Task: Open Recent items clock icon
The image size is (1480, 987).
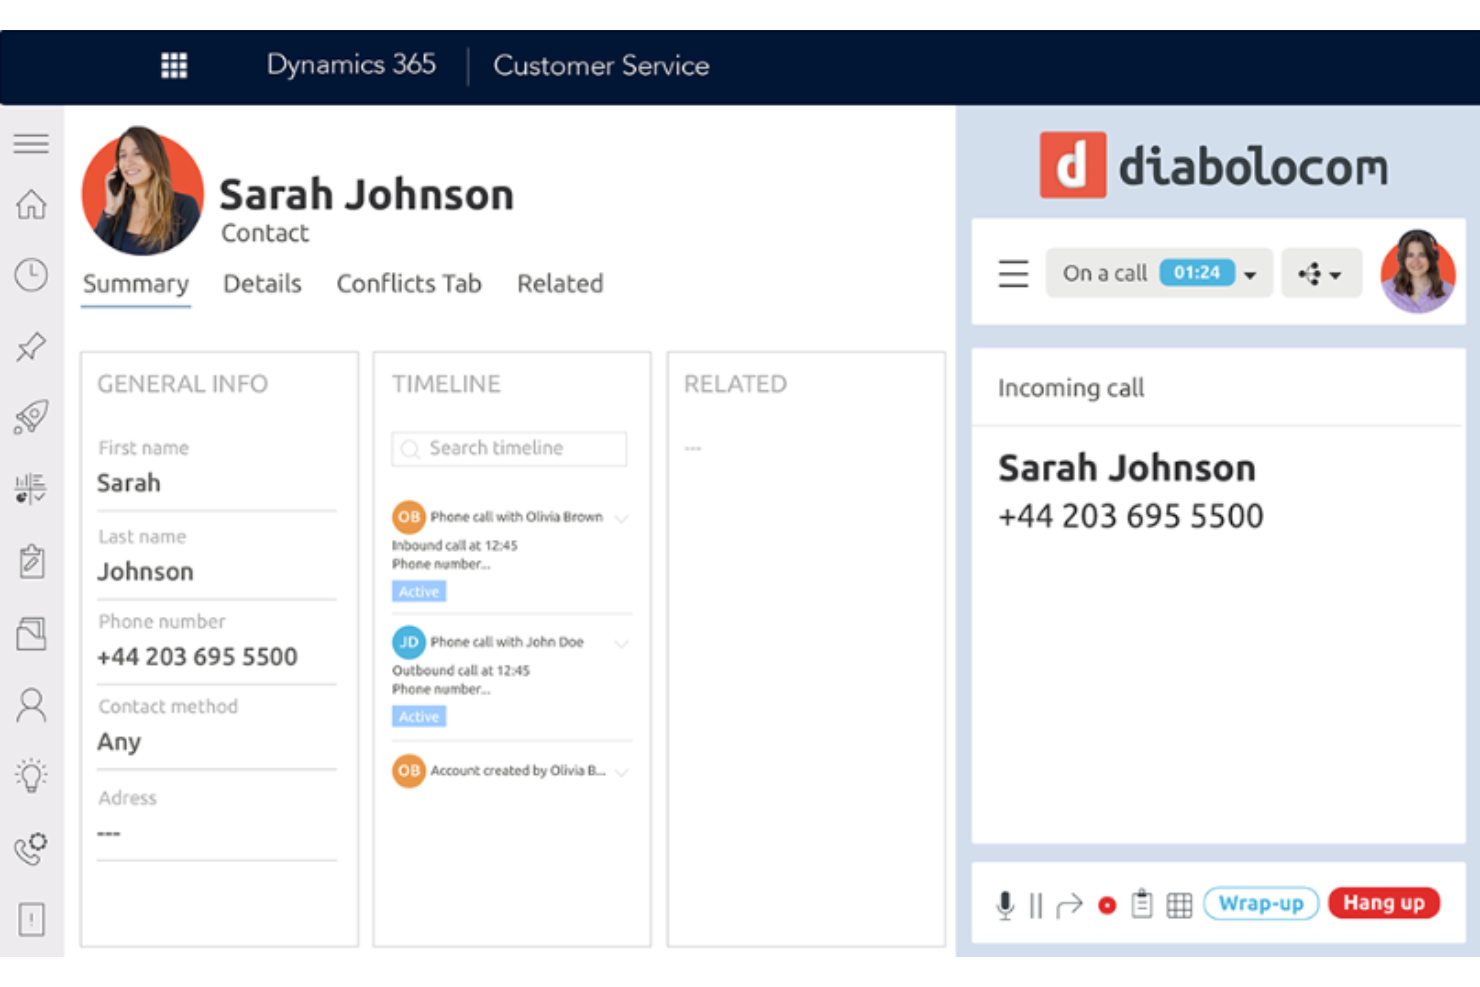Action: 31,275
